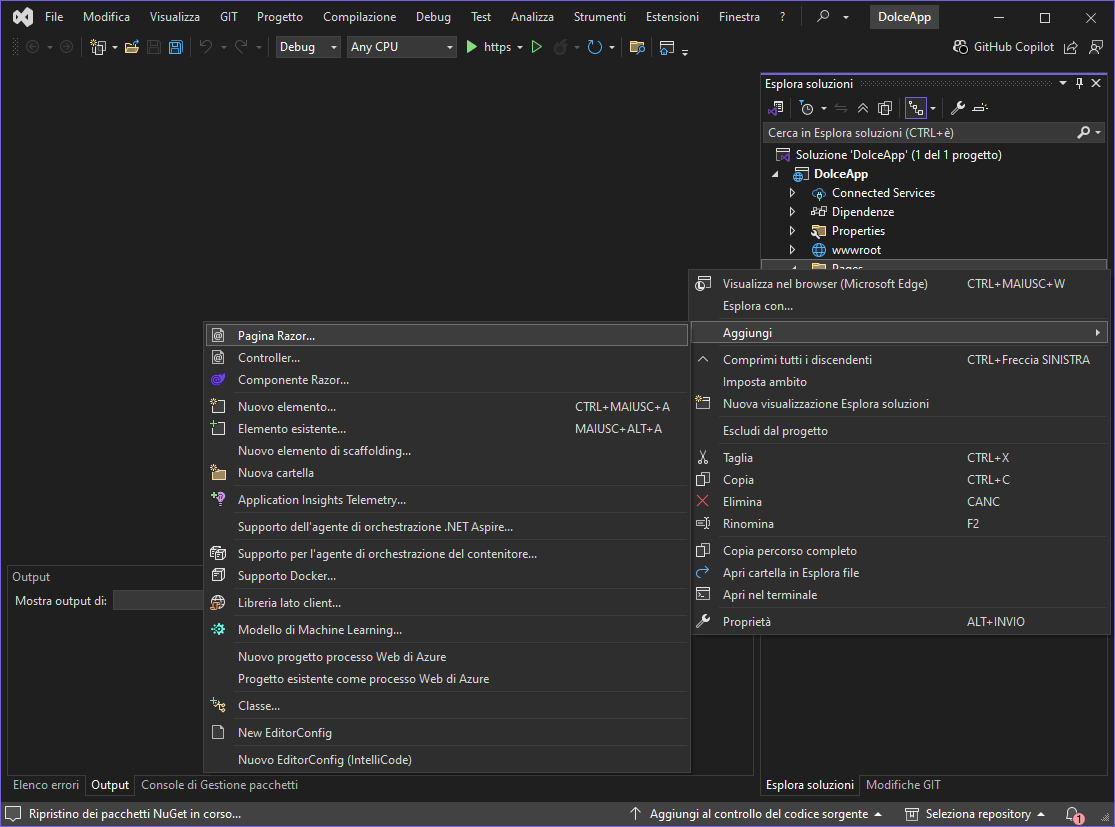Toggle the nested files view icon

point(916,108)
